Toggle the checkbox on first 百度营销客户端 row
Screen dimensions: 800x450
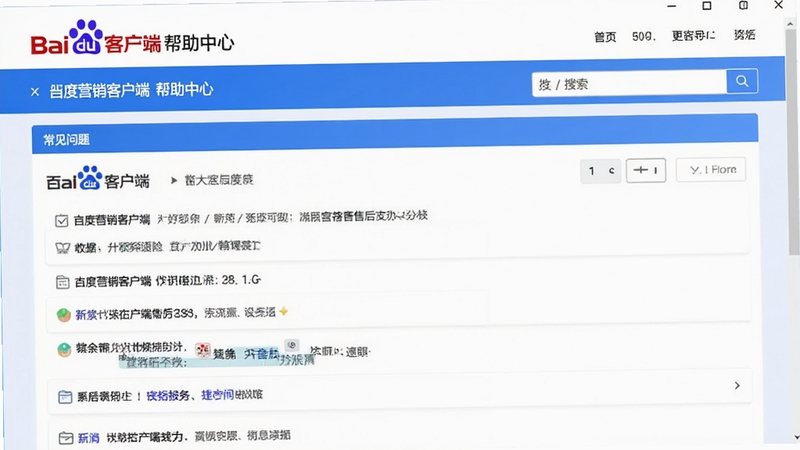click(62, 221)
